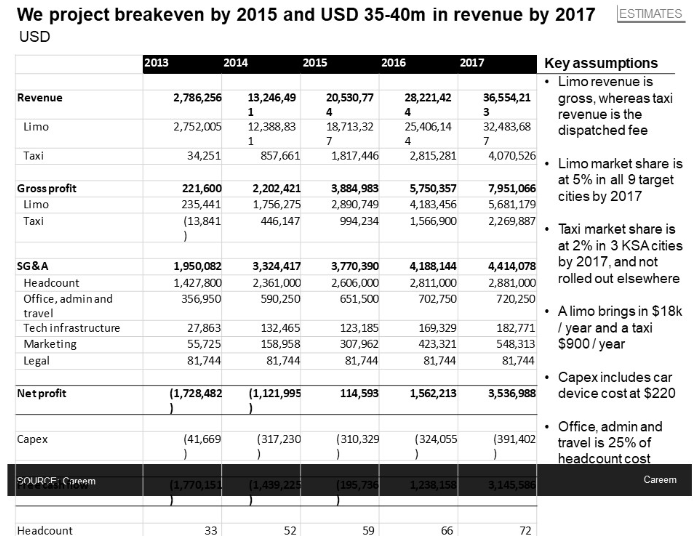This screenshot has height=538, width=694.
Task: Click the Careem label in footer bar right
Action: point(660,480)
